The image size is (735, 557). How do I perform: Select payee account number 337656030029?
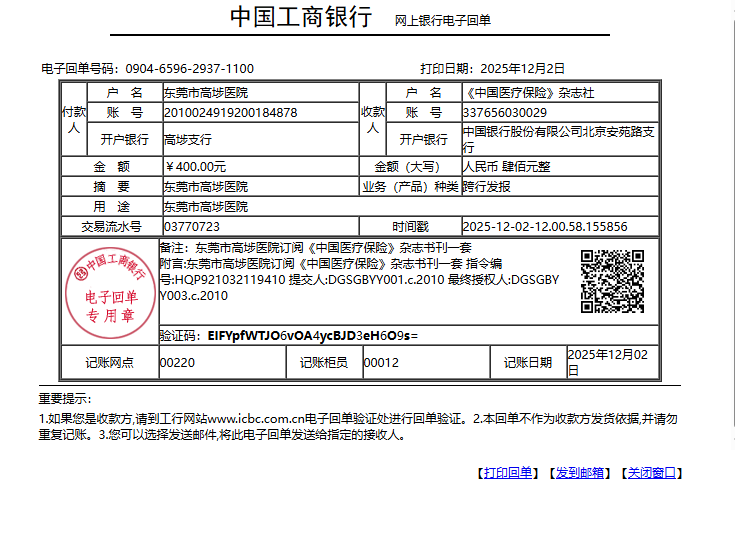[x=505, y=113]
